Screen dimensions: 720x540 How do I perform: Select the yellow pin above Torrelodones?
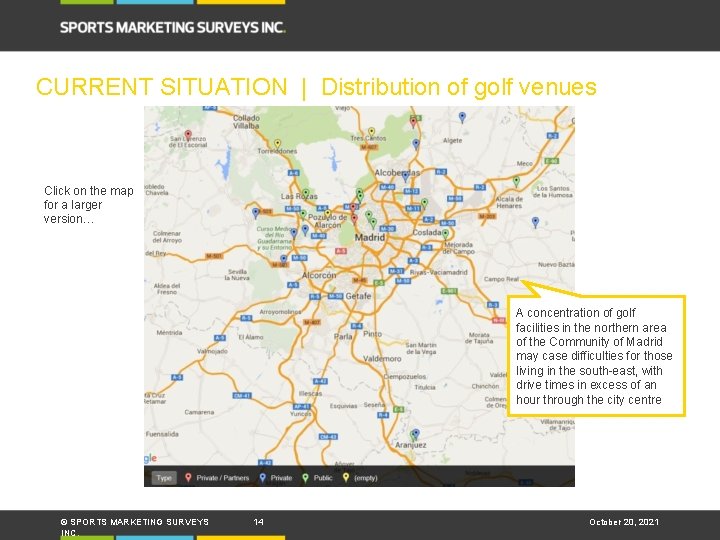tap(277, 144)
